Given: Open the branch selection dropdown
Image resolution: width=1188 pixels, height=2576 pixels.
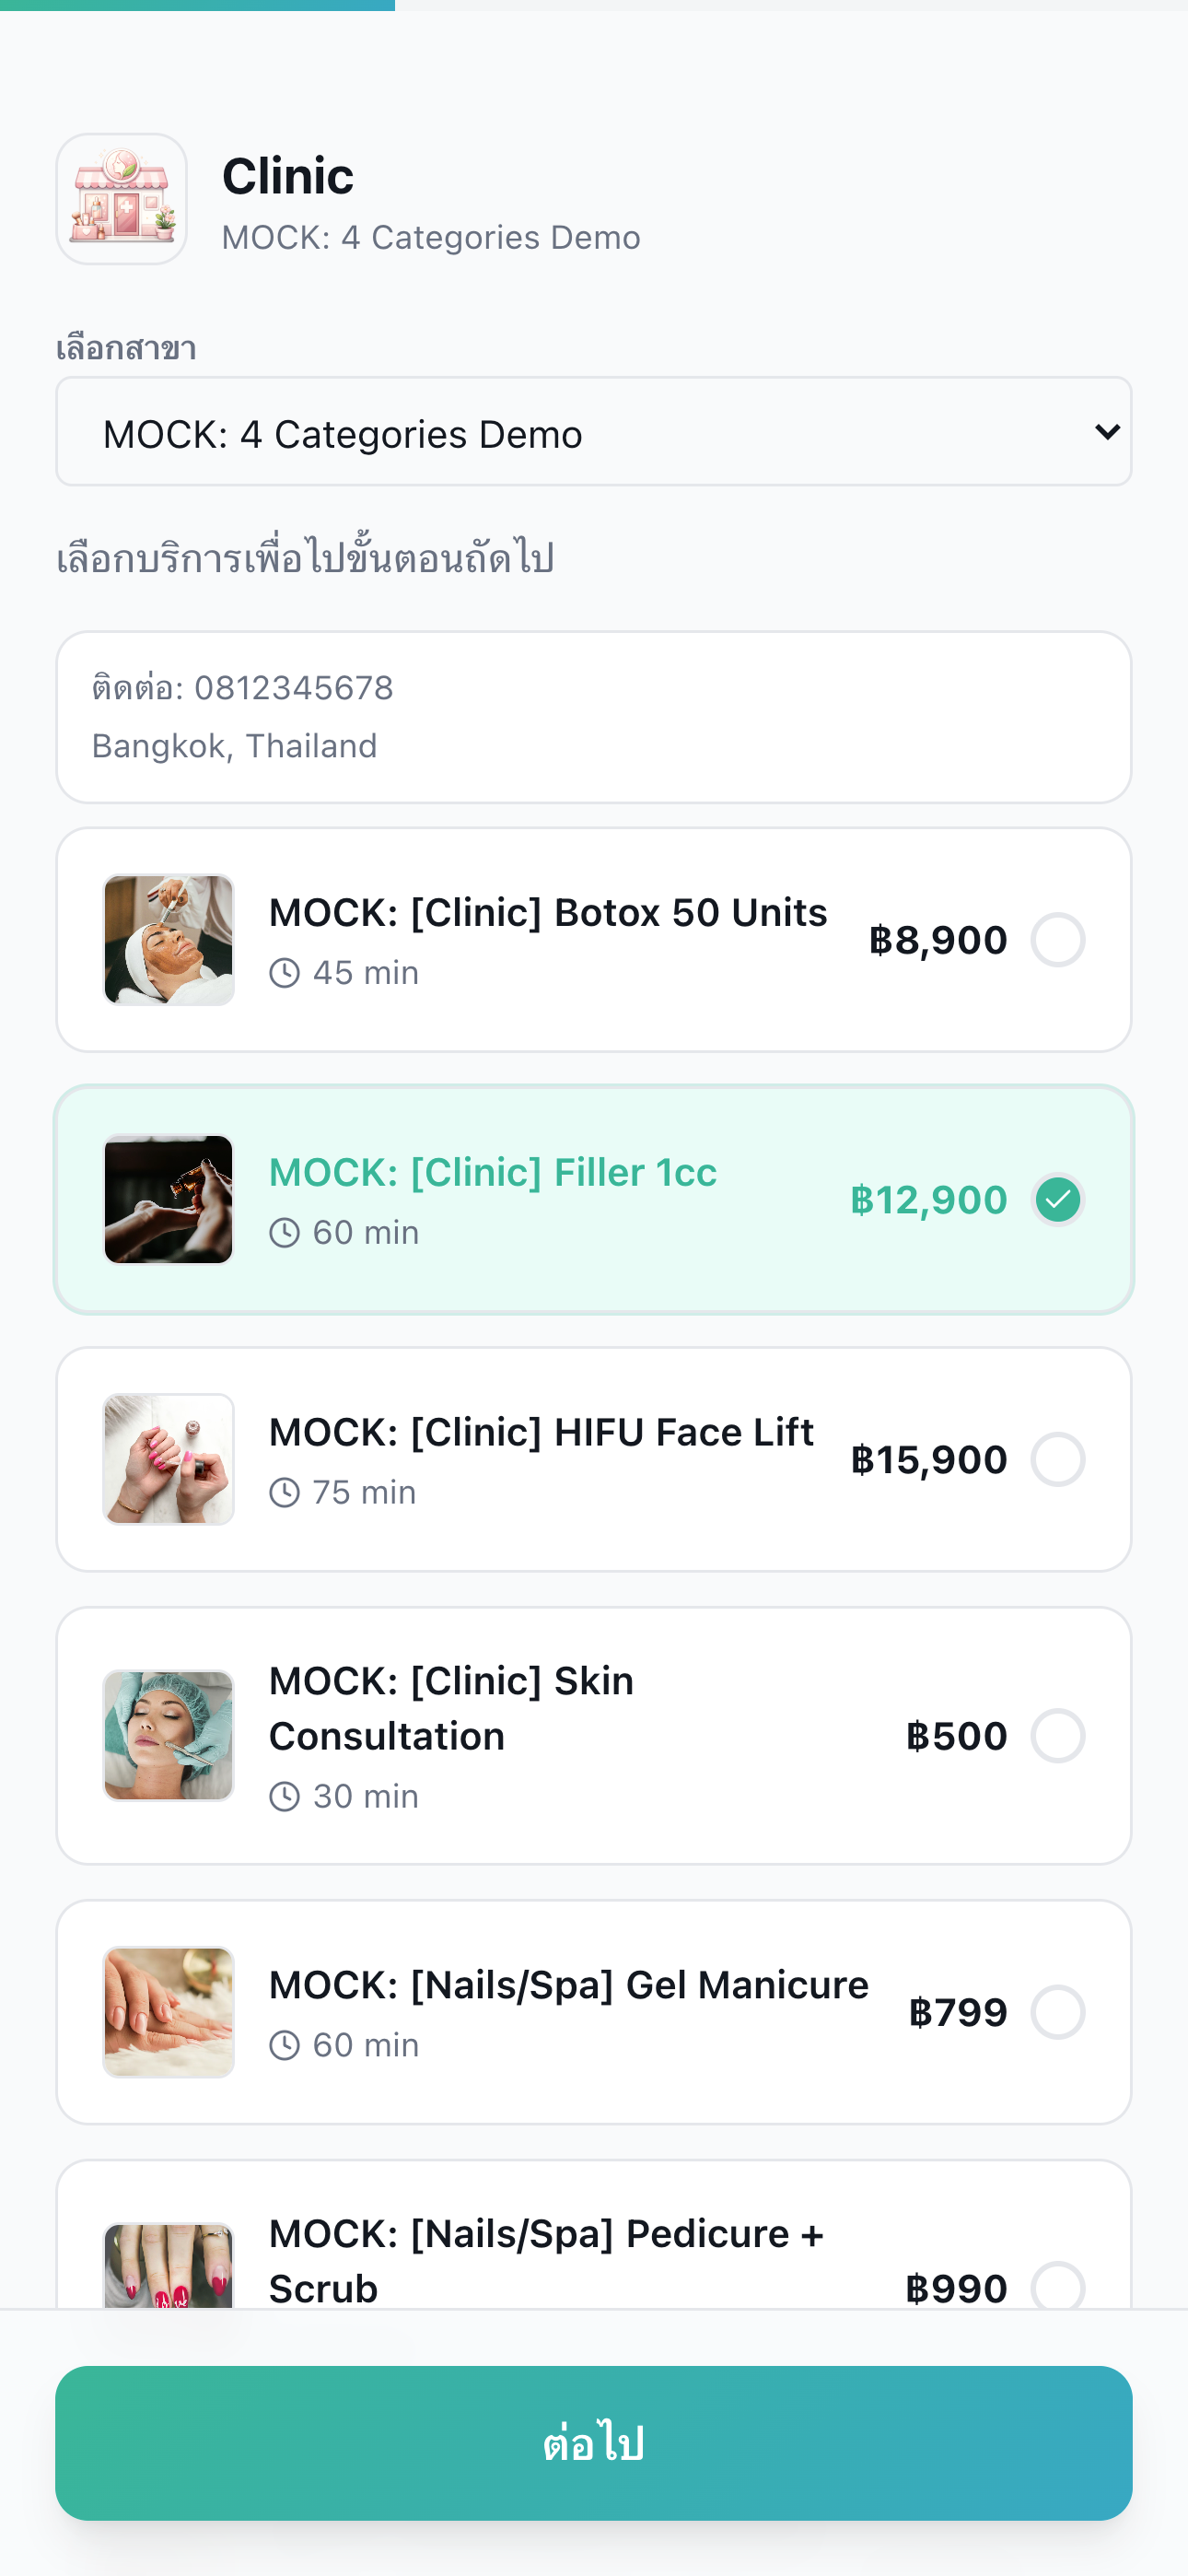Looking at the screenshot, I should pos(593,432).
